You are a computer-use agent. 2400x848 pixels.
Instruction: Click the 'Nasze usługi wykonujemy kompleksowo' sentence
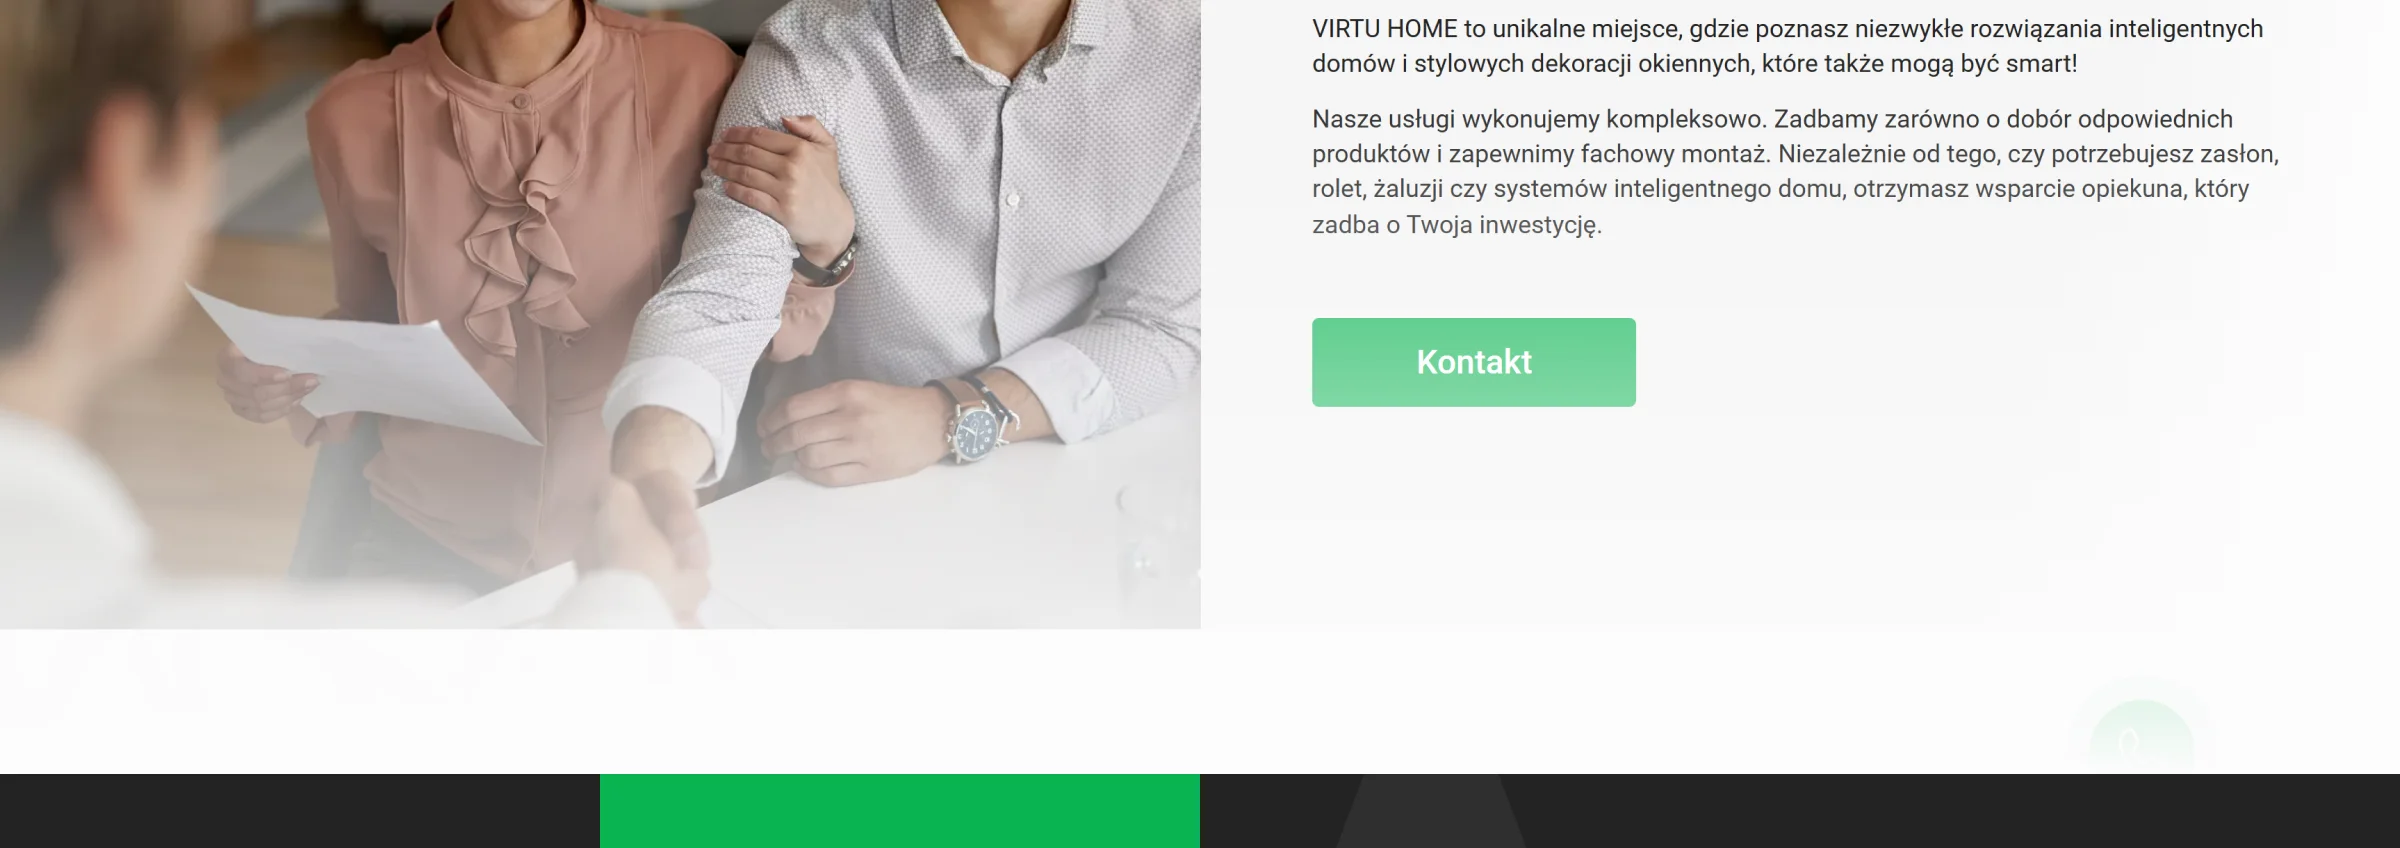(1539, 120)
